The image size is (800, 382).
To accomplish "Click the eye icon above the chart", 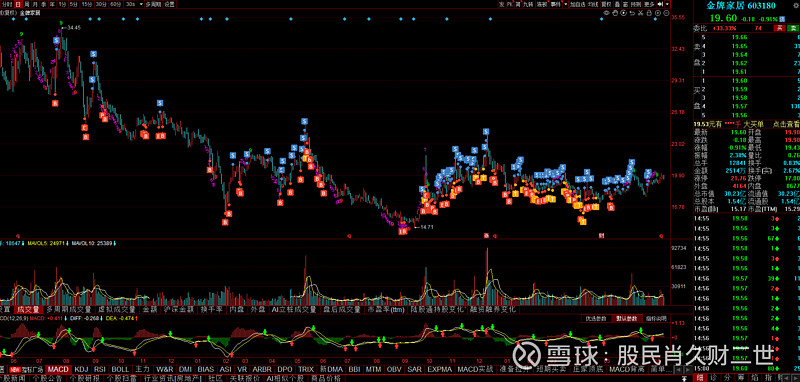I will click(x=607, y=13).
